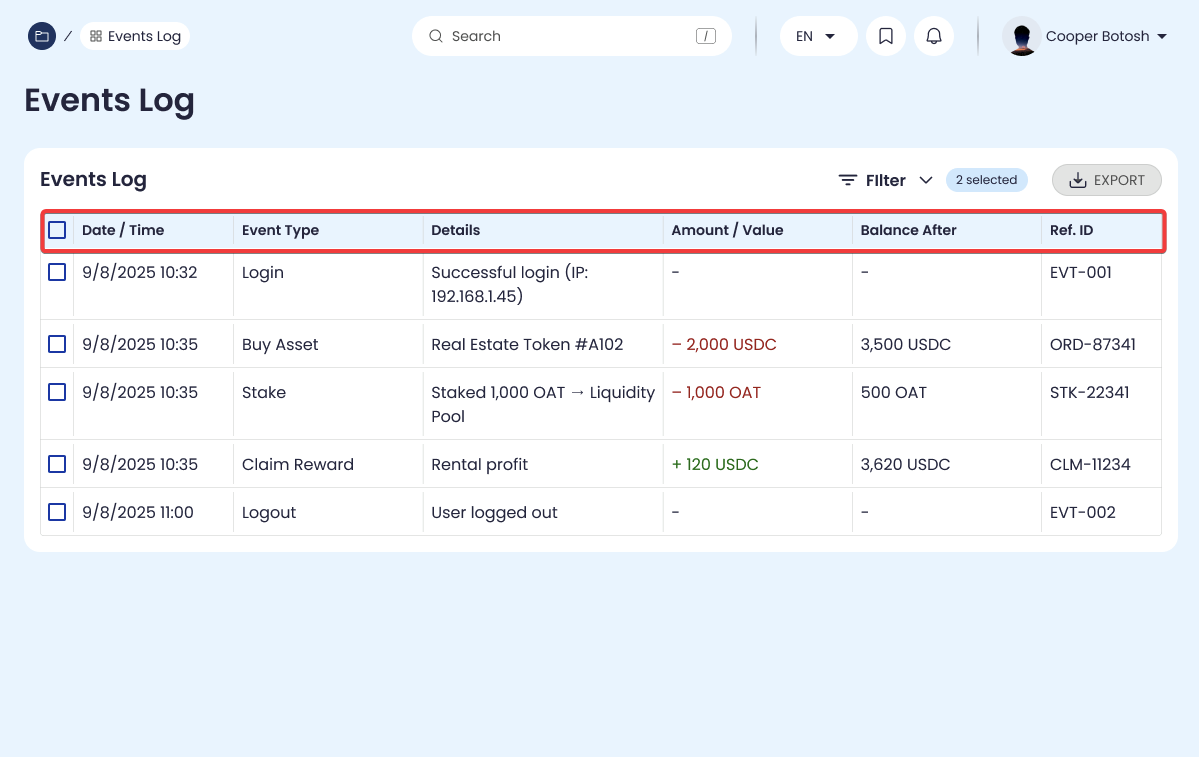Open the Cooper Botosh user menu arrow

pos(1162,37)
